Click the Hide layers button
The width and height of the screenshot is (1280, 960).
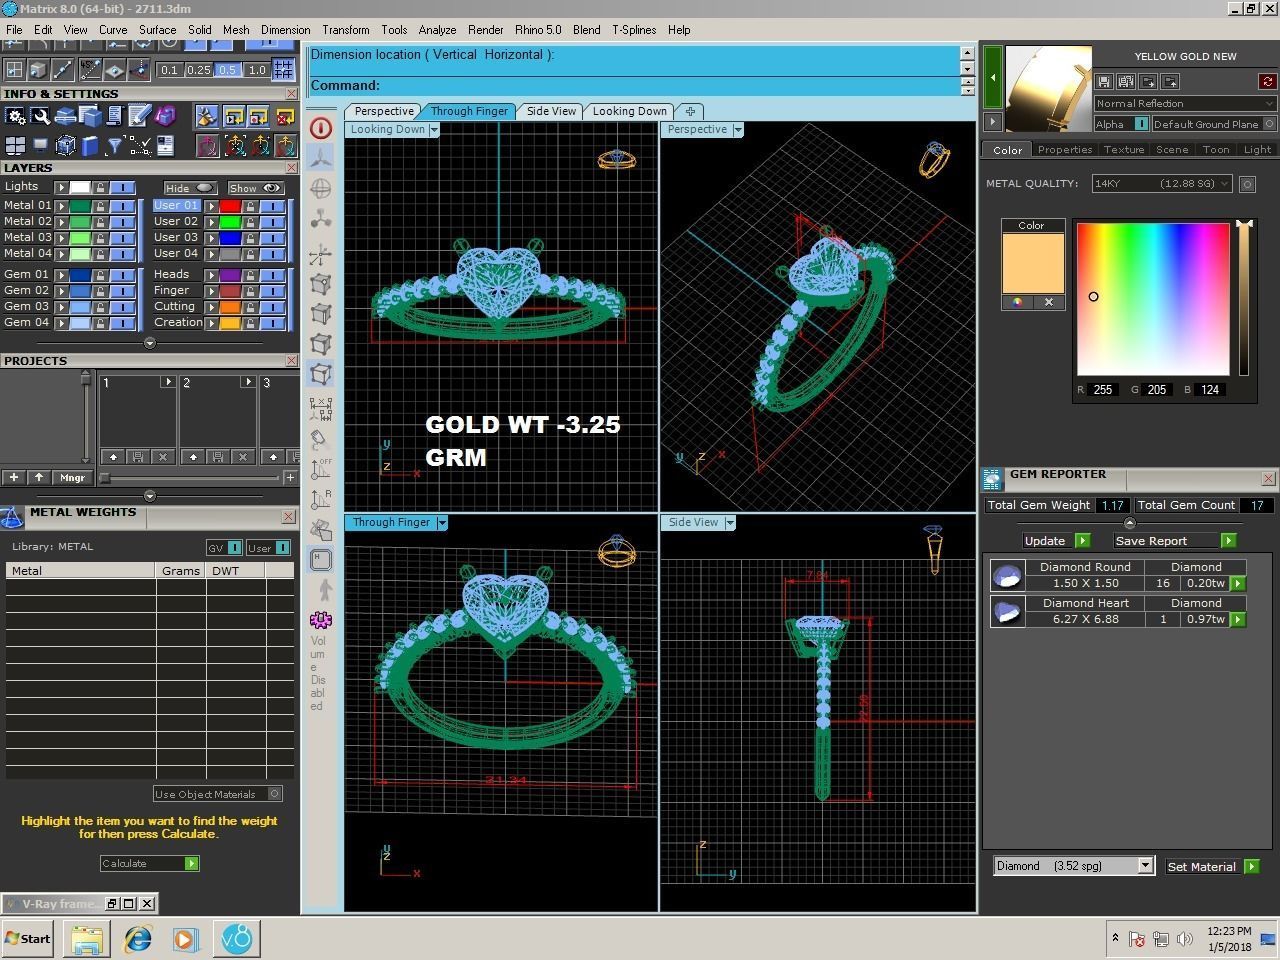pyautogui.click(x=190, y=188)
